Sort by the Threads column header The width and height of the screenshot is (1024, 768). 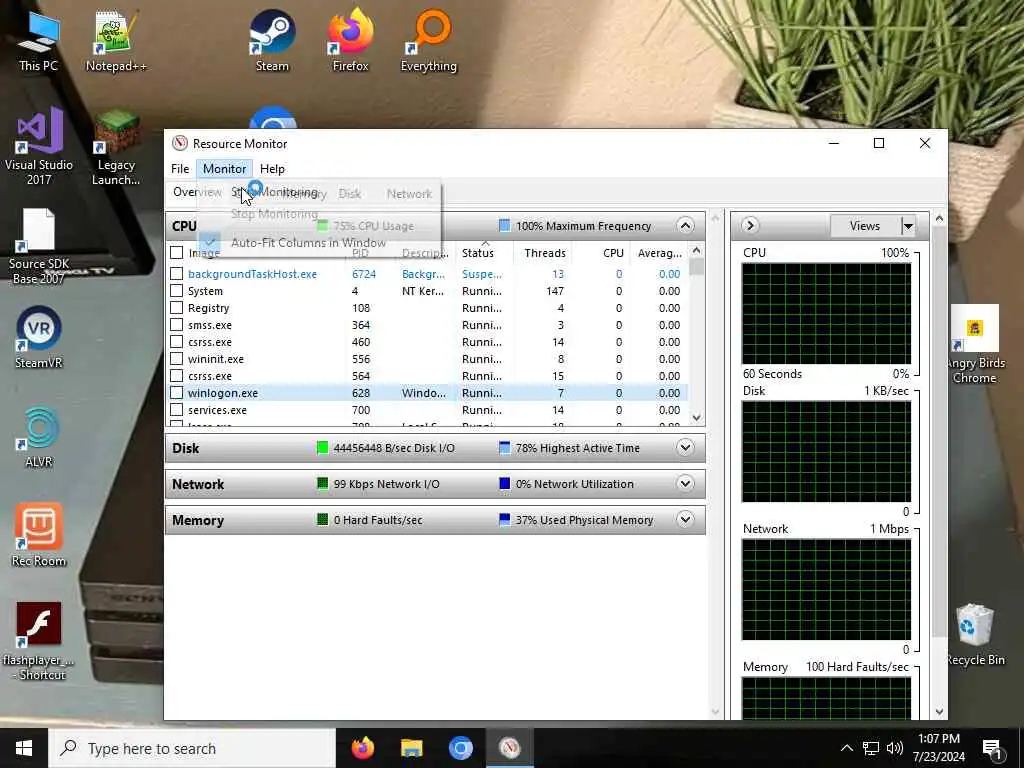544,253
